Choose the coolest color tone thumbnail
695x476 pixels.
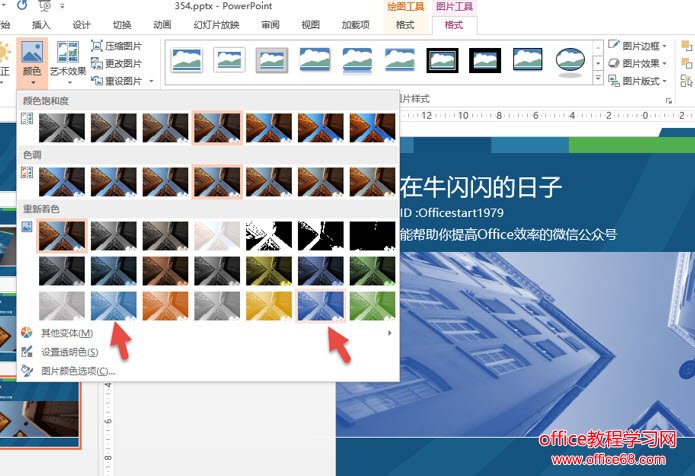click(x=62, y=182)
